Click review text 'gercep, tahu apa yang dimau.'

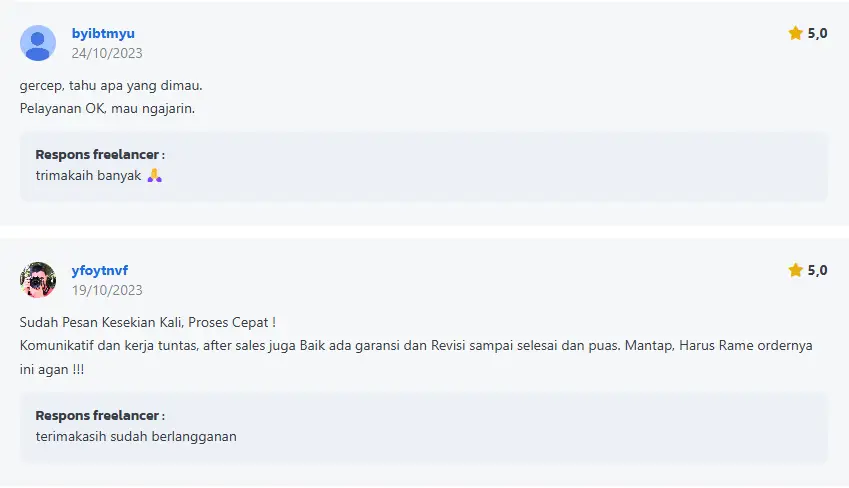click(x=111, y=86)
